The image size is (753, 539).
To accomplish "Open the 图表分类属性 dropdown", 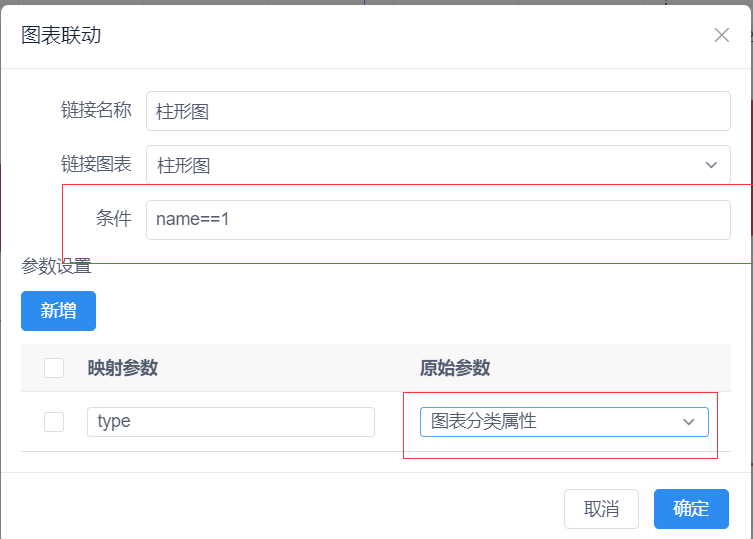I will pos(564,422).
